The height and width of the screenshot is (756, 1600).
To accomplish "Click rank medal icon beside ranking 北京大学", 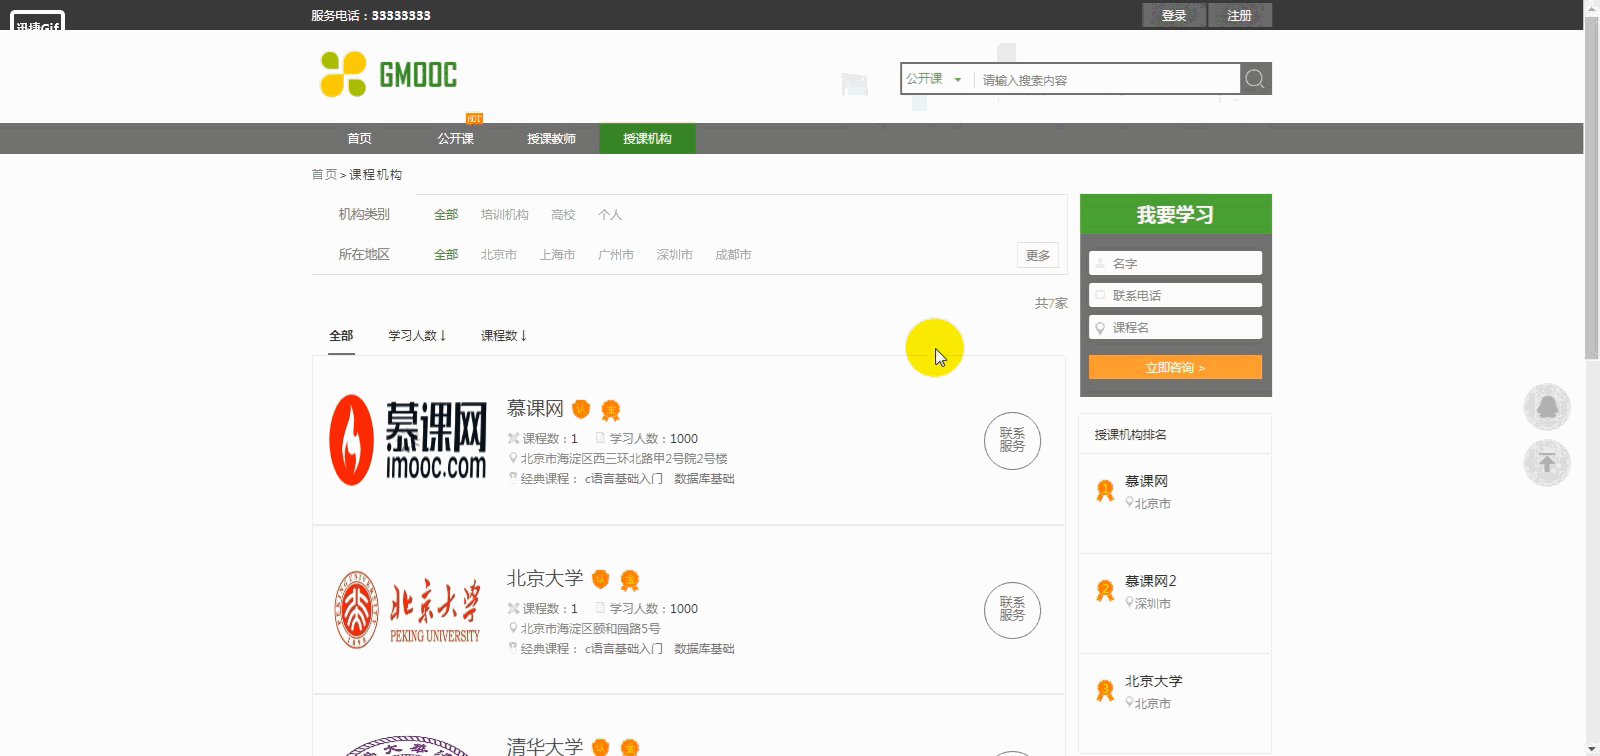I will click(x=1105, y=691).
